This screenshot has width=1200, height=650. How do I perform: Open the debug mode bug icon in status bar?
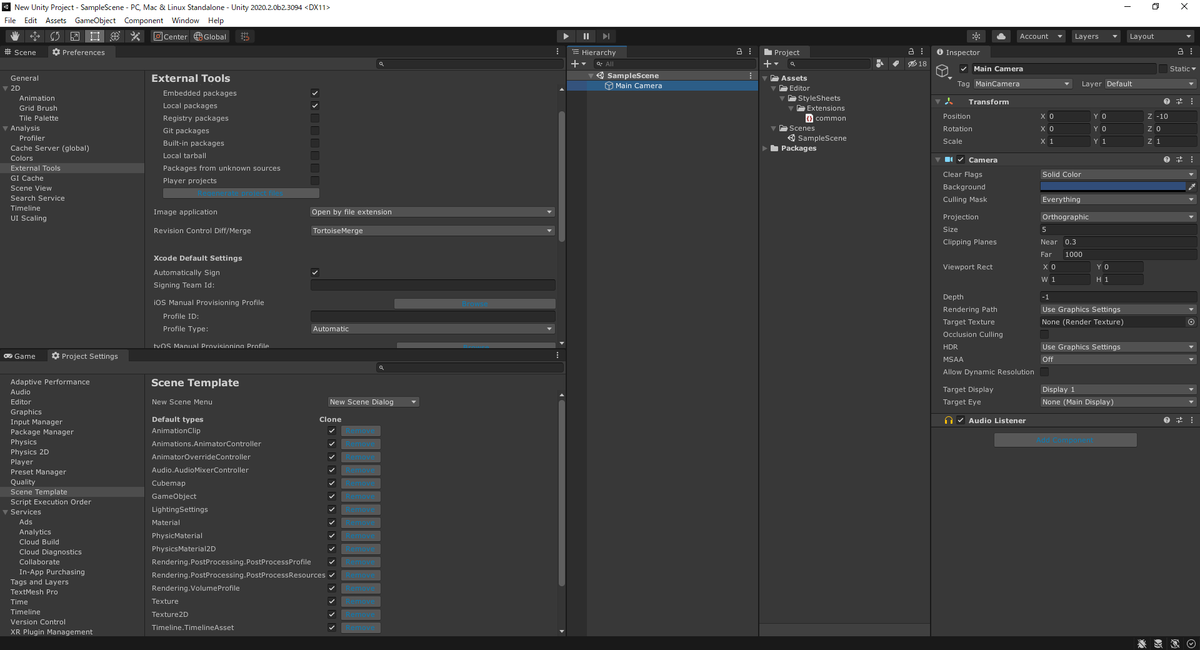[x=1143, y=643]
